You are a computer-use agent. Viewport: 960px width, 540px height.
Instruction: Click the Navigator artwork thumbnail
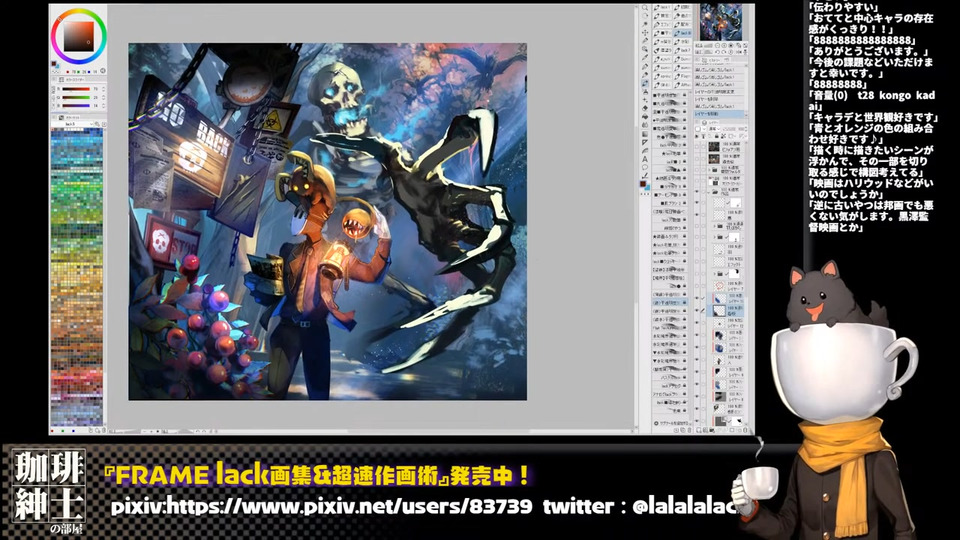click(721, 21)
